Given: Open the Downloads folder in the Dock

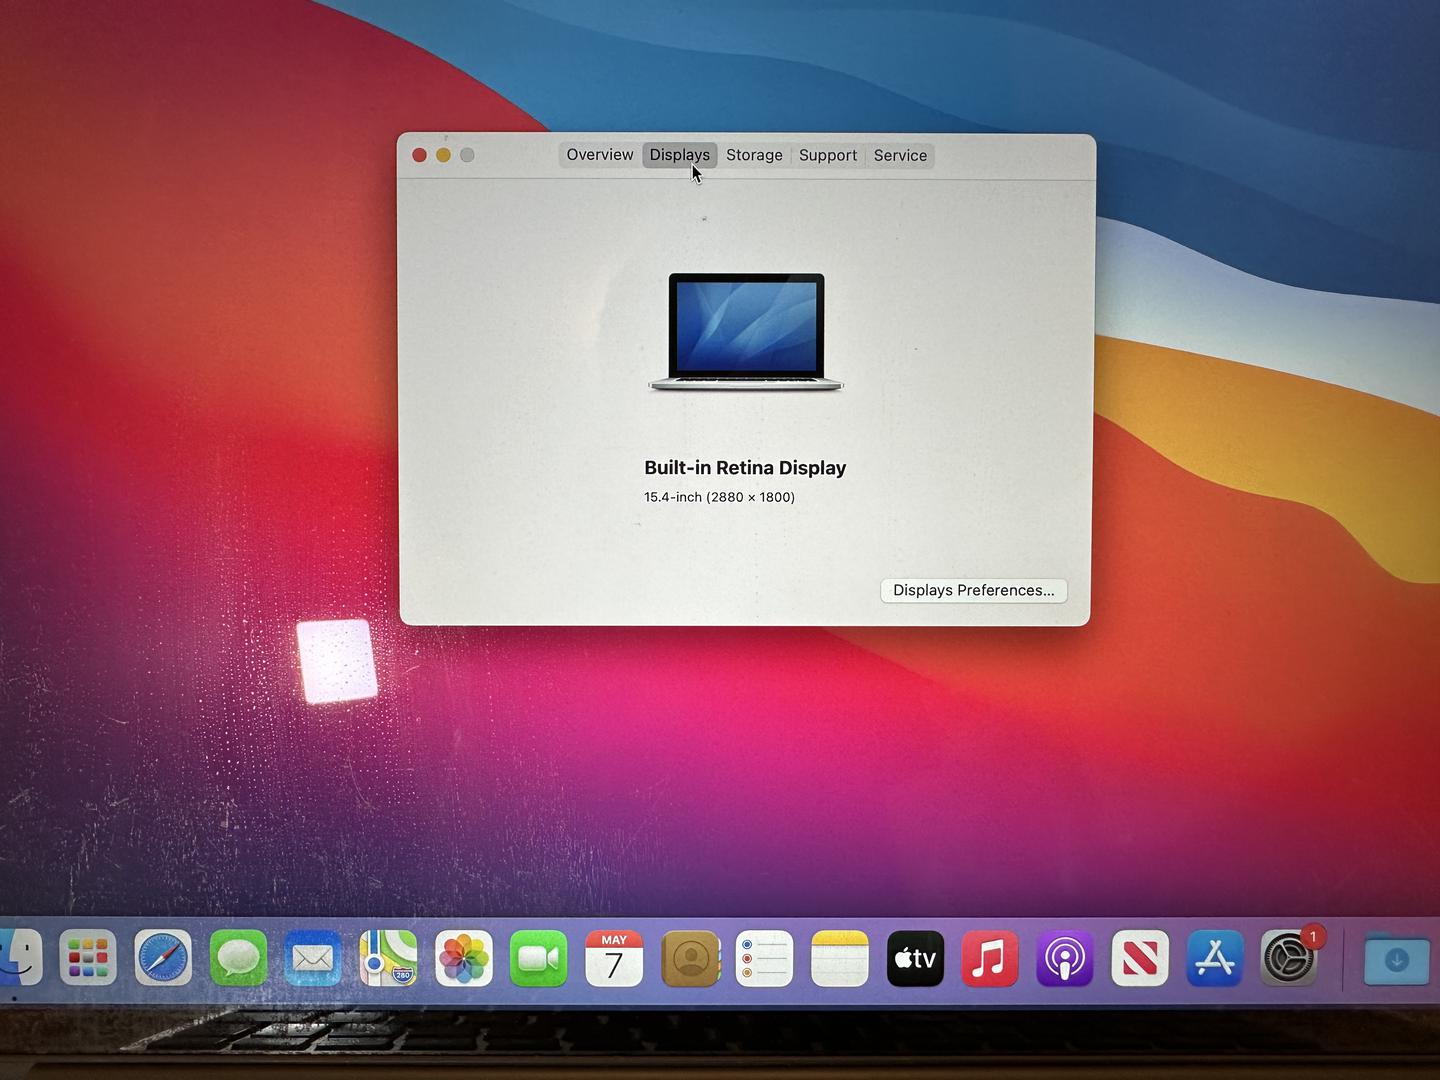Looking at the screenshot, I should [1397, 960].
